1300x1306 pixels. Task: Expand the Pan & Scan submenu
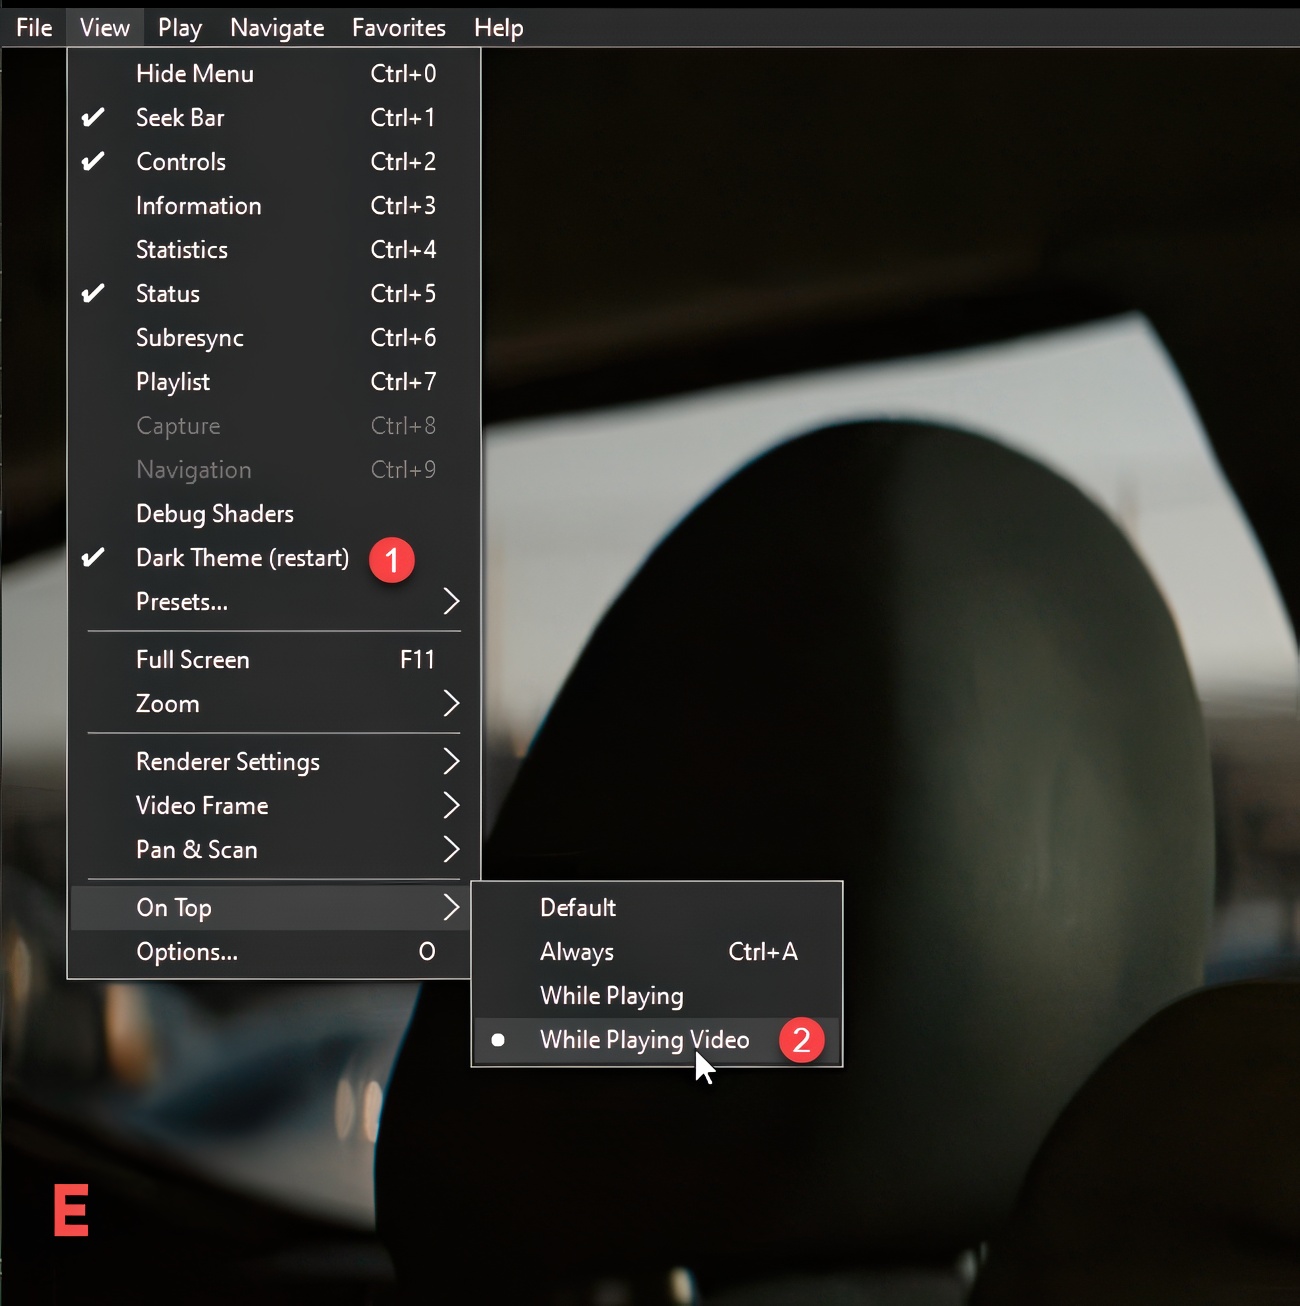coord(274,850)
